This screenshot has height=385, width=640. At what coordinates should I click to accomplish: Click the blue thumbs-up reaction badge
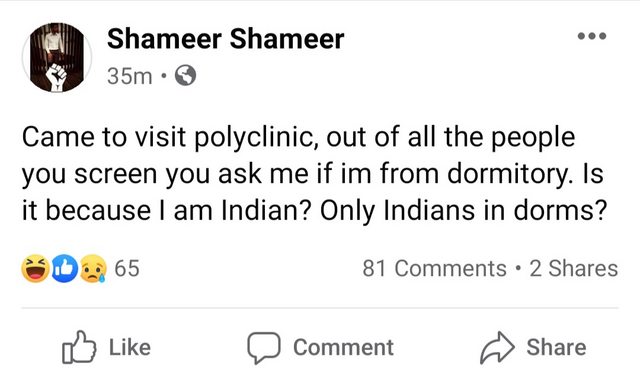pos(64,269)
